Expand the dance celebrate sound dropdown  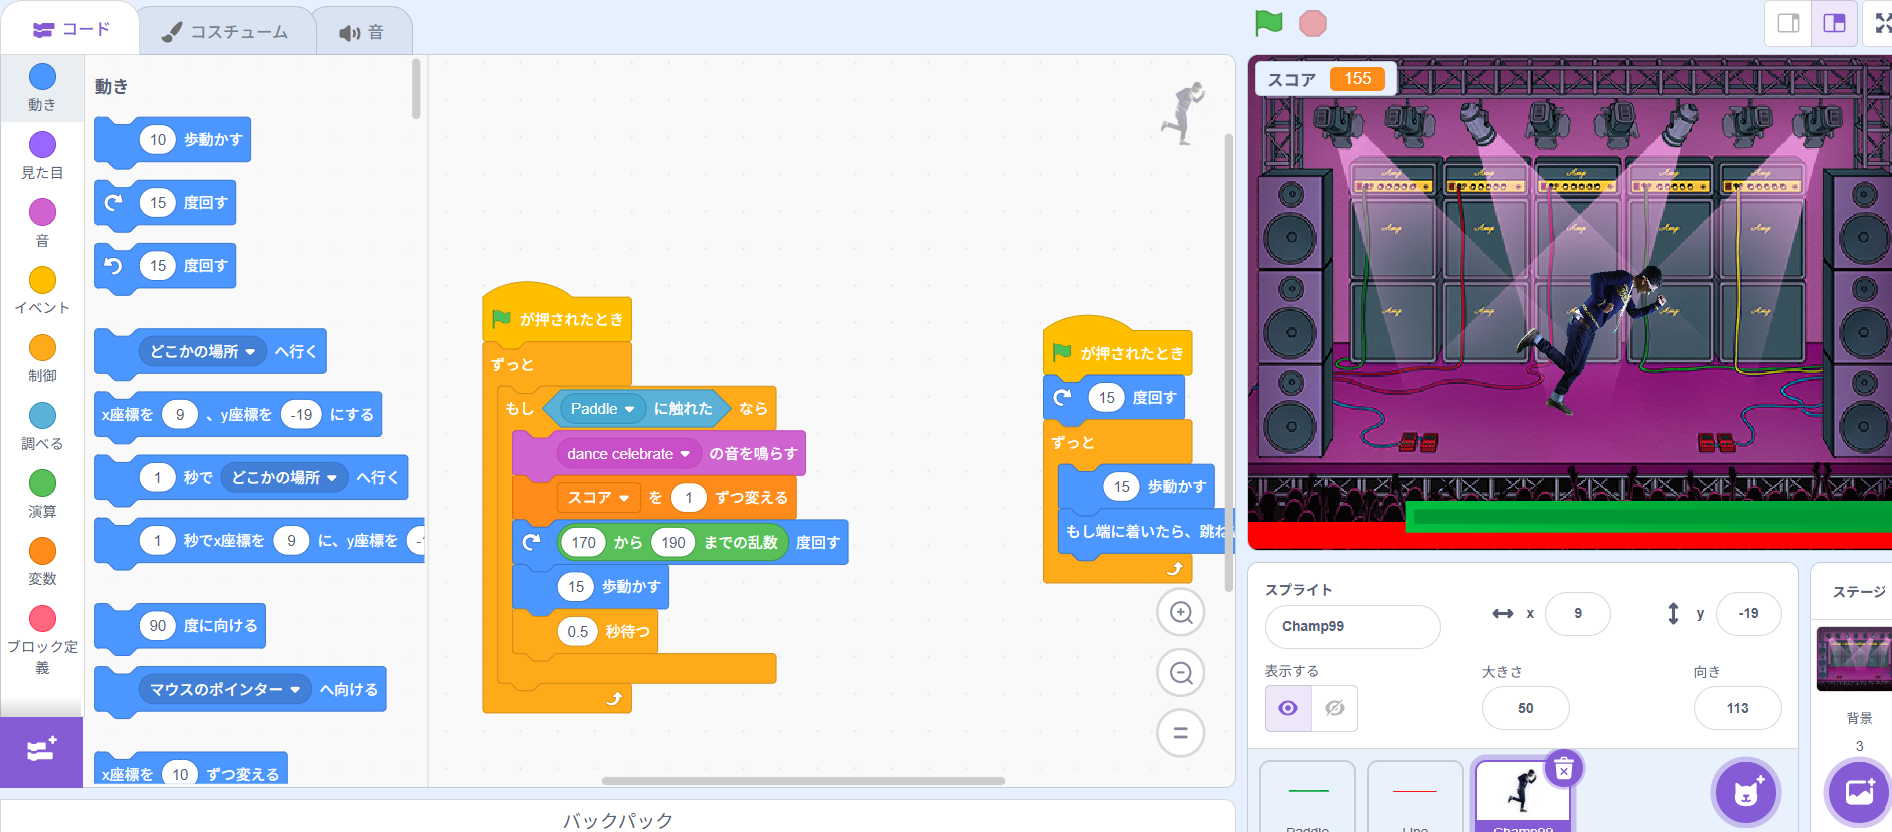(x=685, y=454)
